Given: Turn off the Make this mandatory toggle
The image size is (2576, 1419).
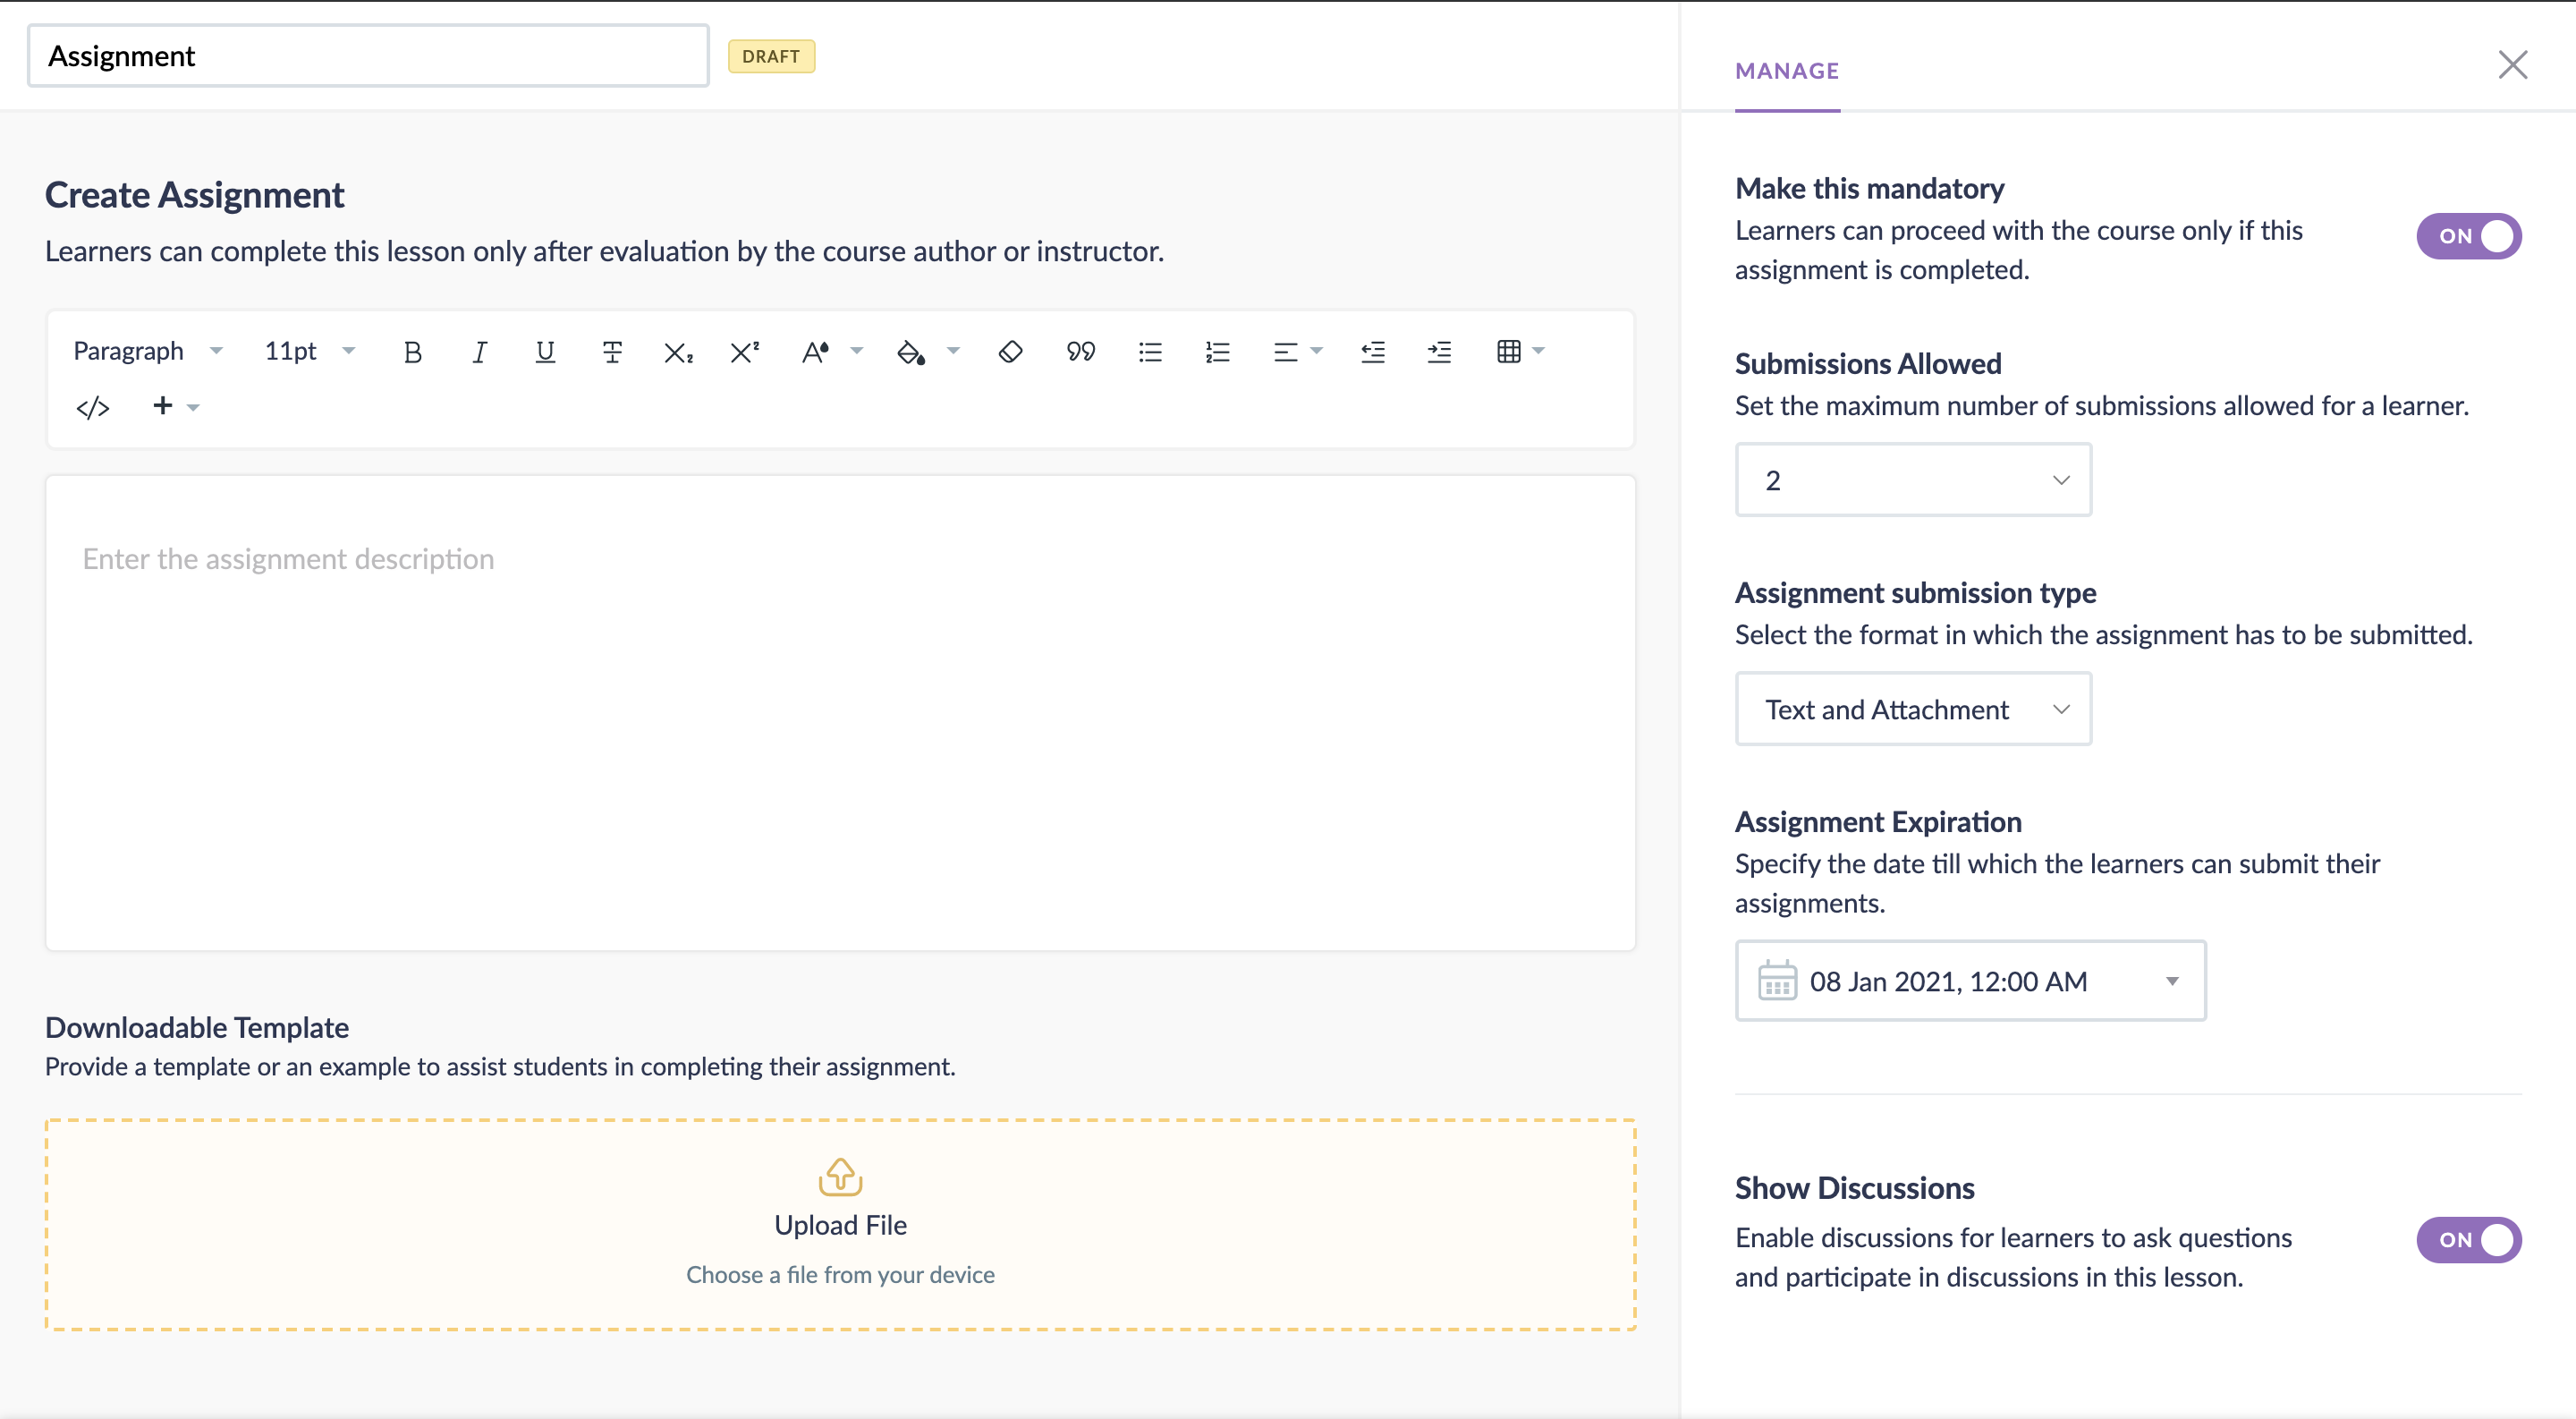Looking at the screenshot, I should (2468, 236).
